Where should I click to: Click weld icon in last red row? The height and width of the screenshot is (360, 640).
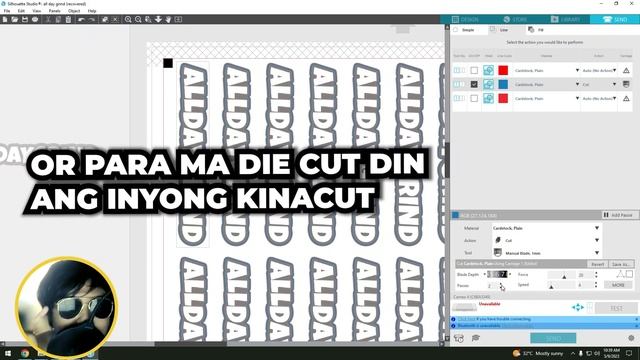point(488,98)
